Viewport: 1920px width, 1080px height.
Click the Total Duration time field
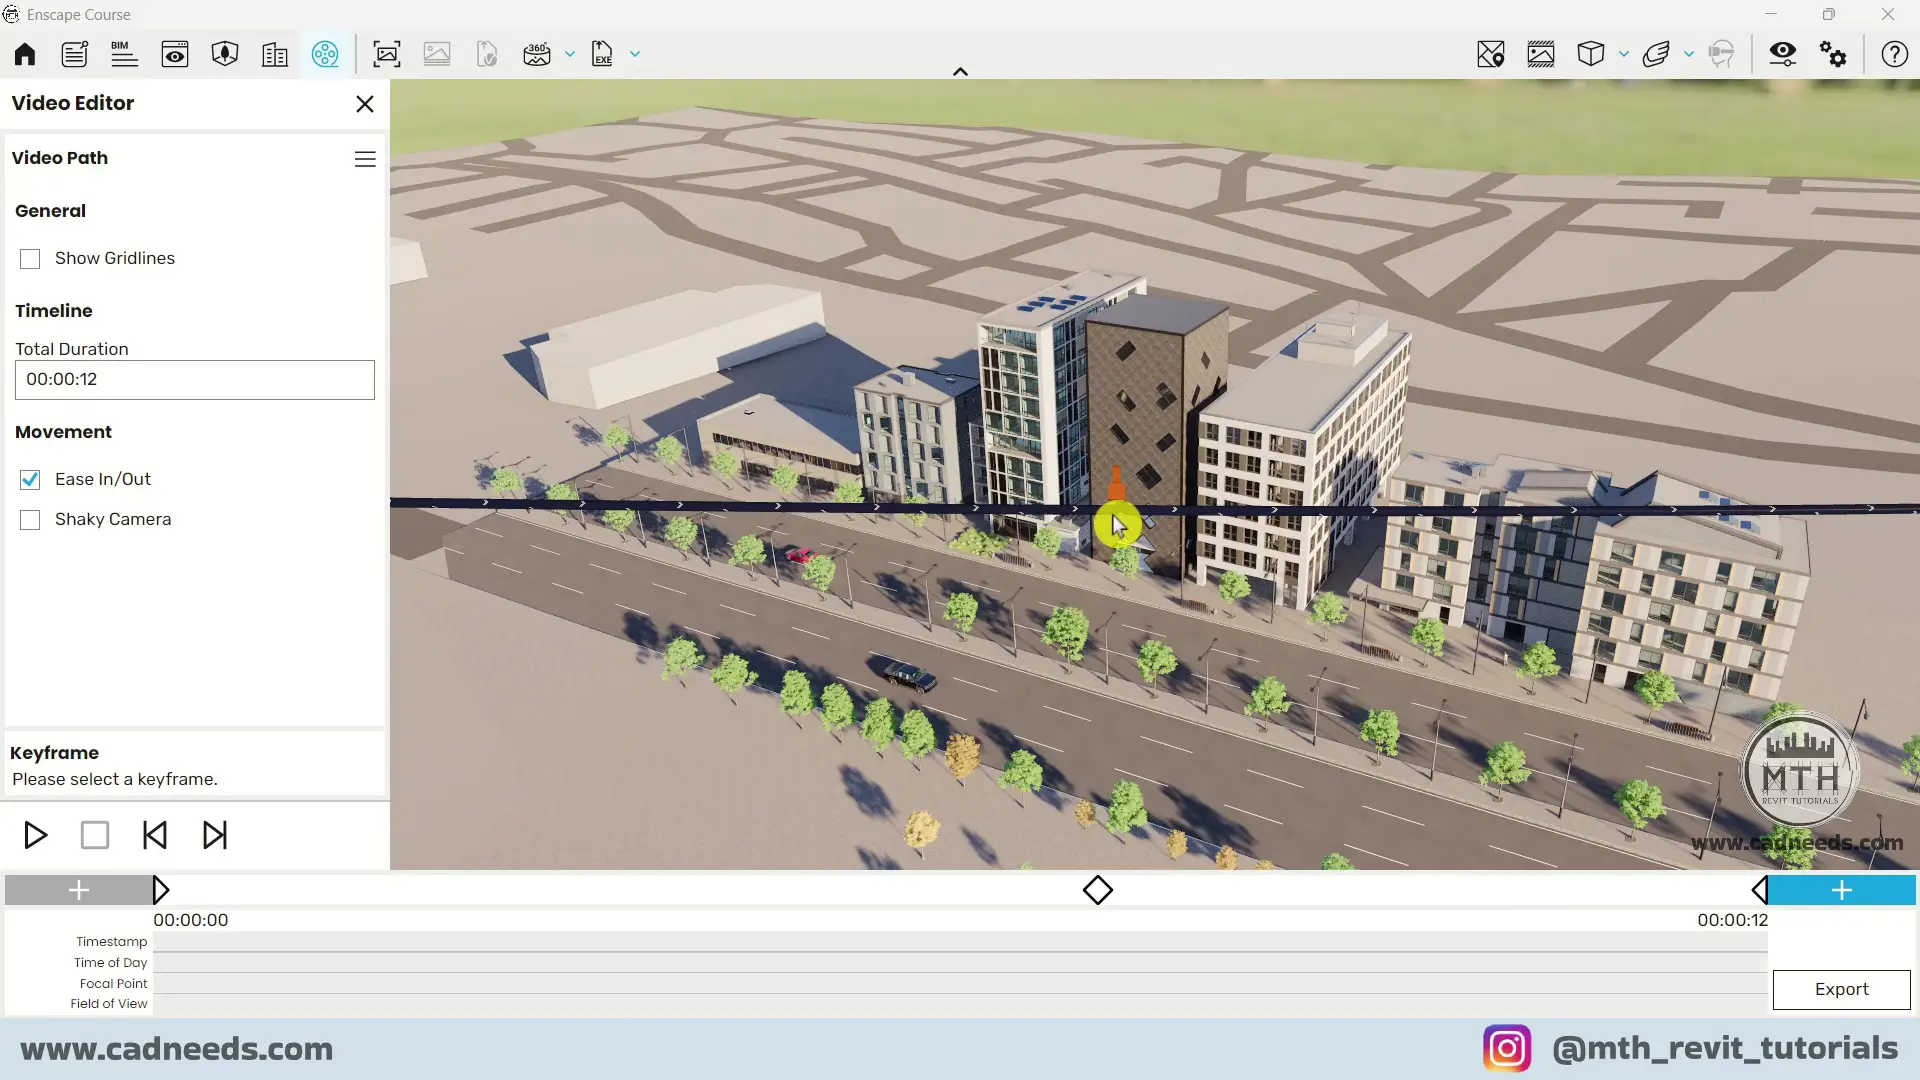[x=195, y=380]
